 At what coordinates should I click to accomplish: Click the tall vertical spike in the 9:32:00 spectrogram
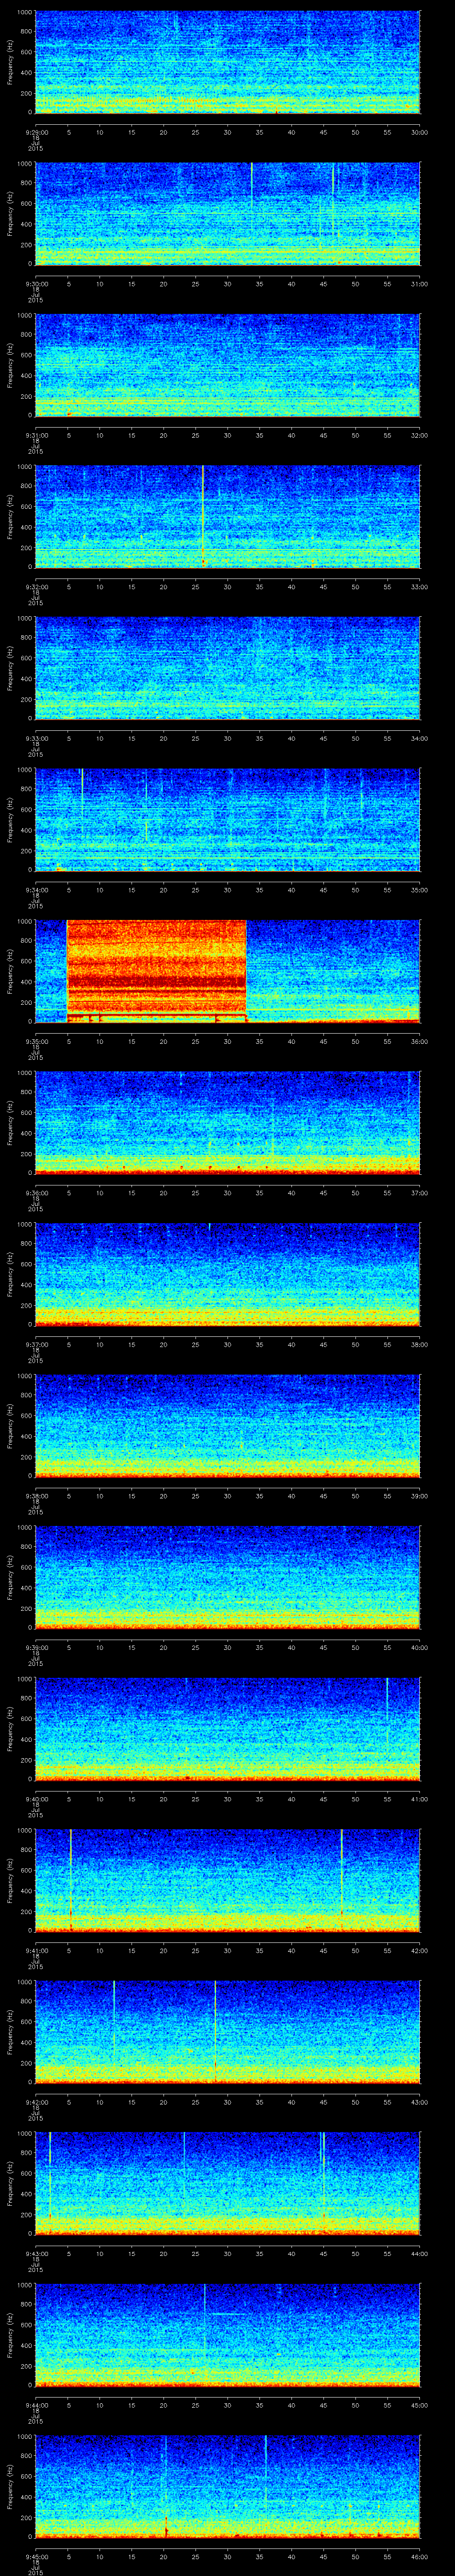(203, 517)
